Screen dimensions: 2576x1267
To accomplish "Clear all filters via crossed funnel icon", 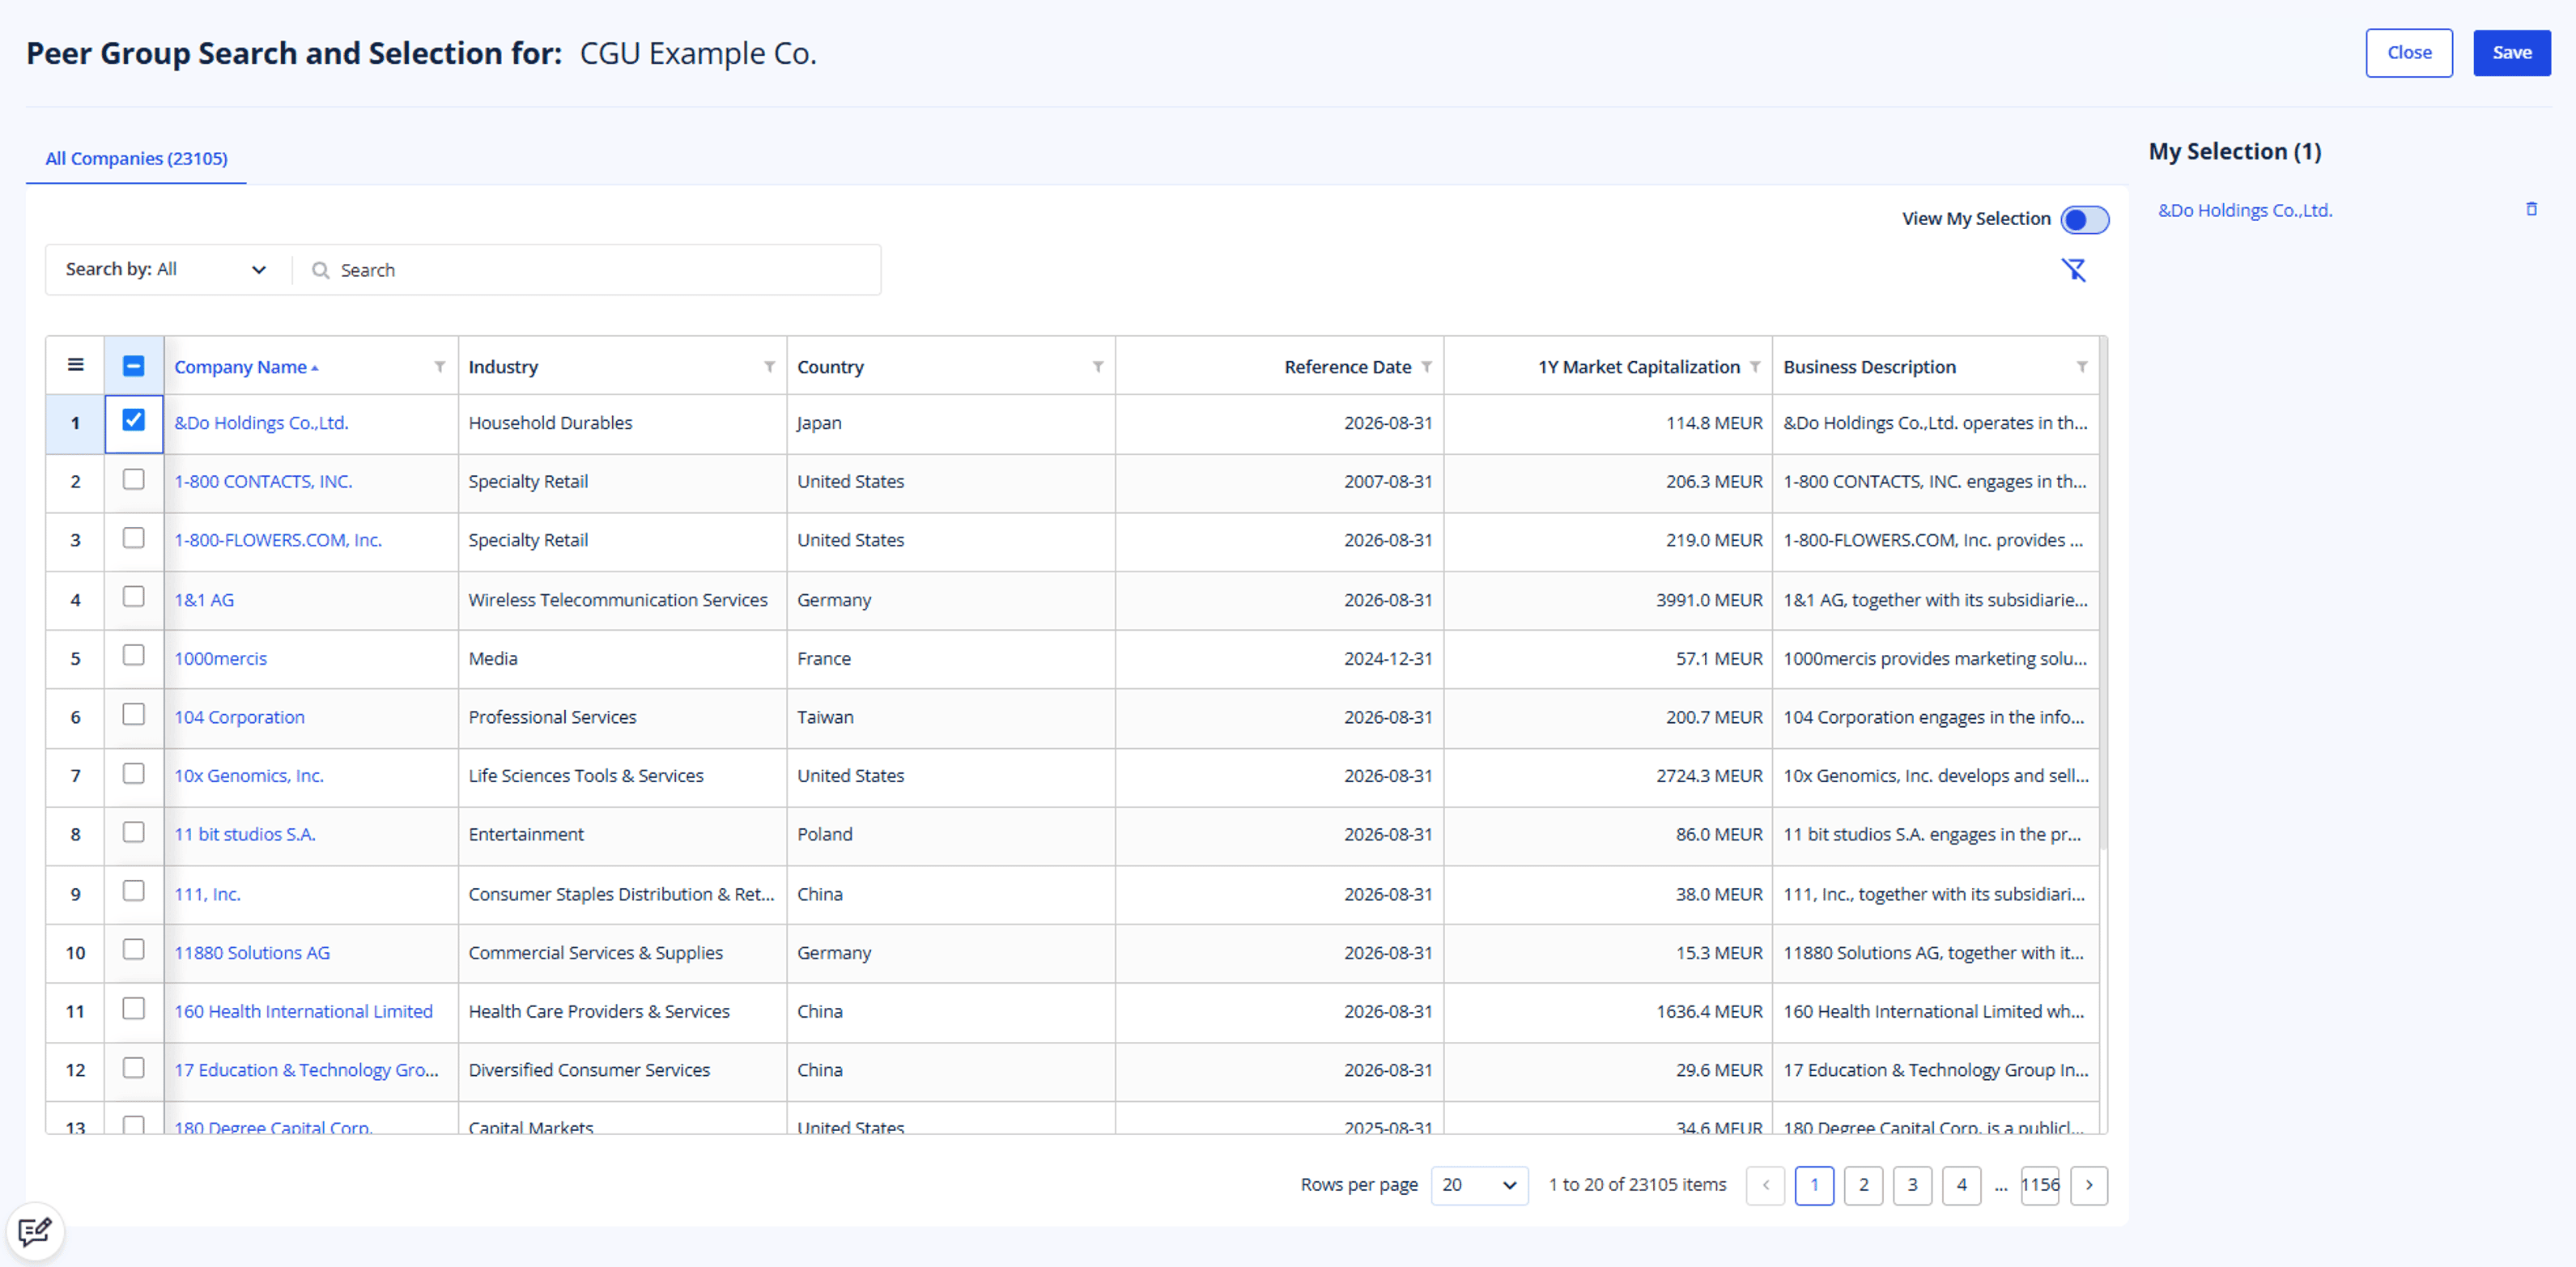I will point(2074,270).
